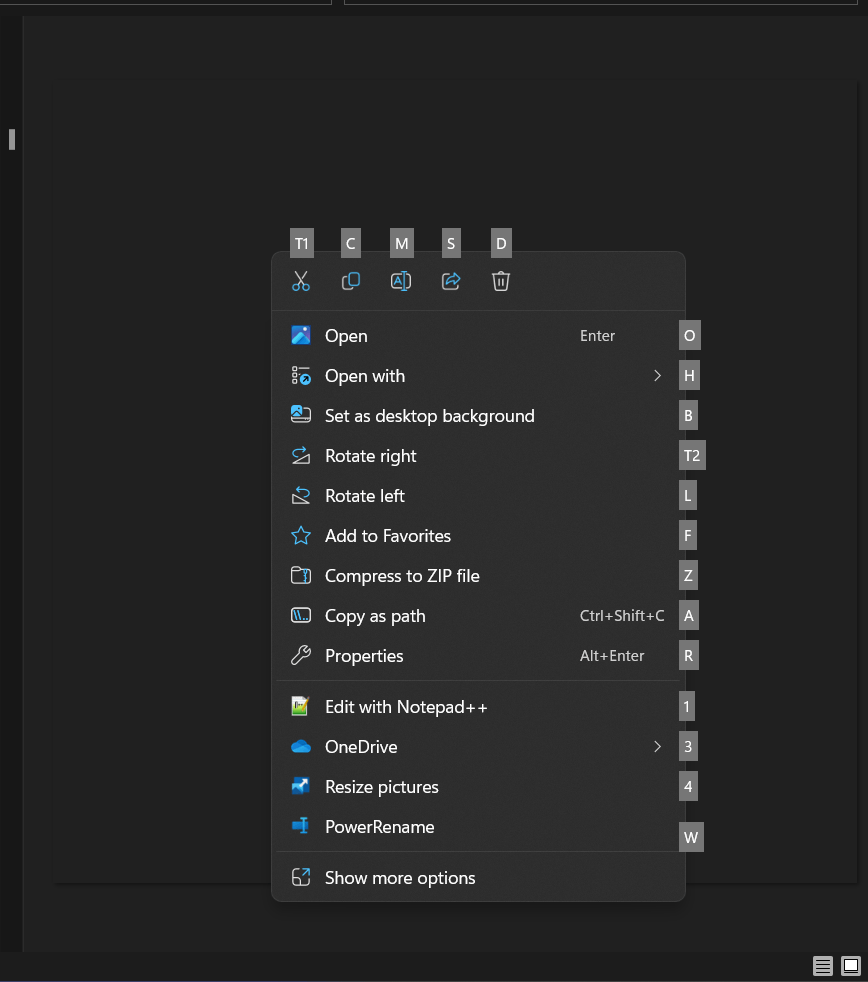Viewport: 868px width, 982px height.
Task: Select the Open with menu entry
Action: coord(478,376)
